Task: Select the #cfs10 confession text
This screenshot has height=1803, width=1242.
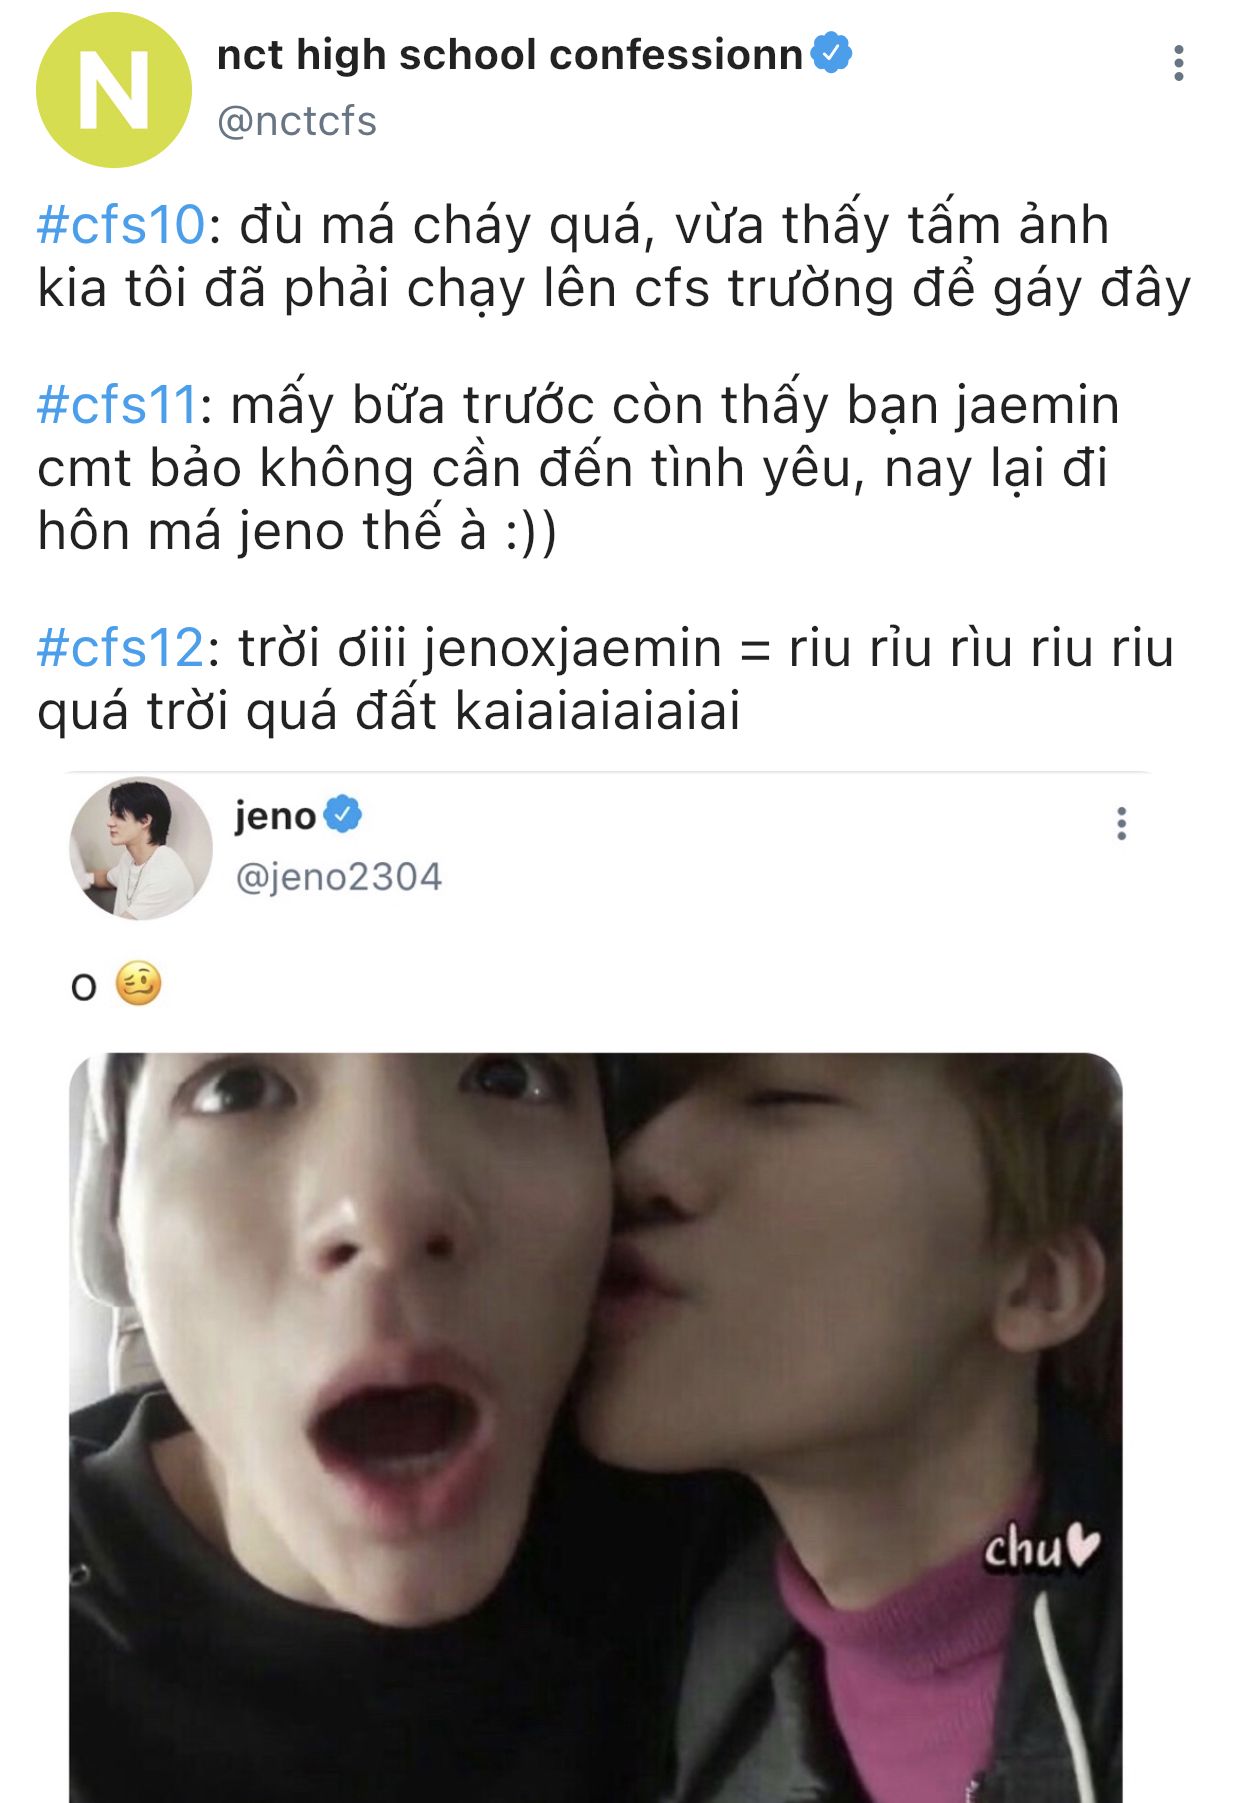Action: (614, 257)
